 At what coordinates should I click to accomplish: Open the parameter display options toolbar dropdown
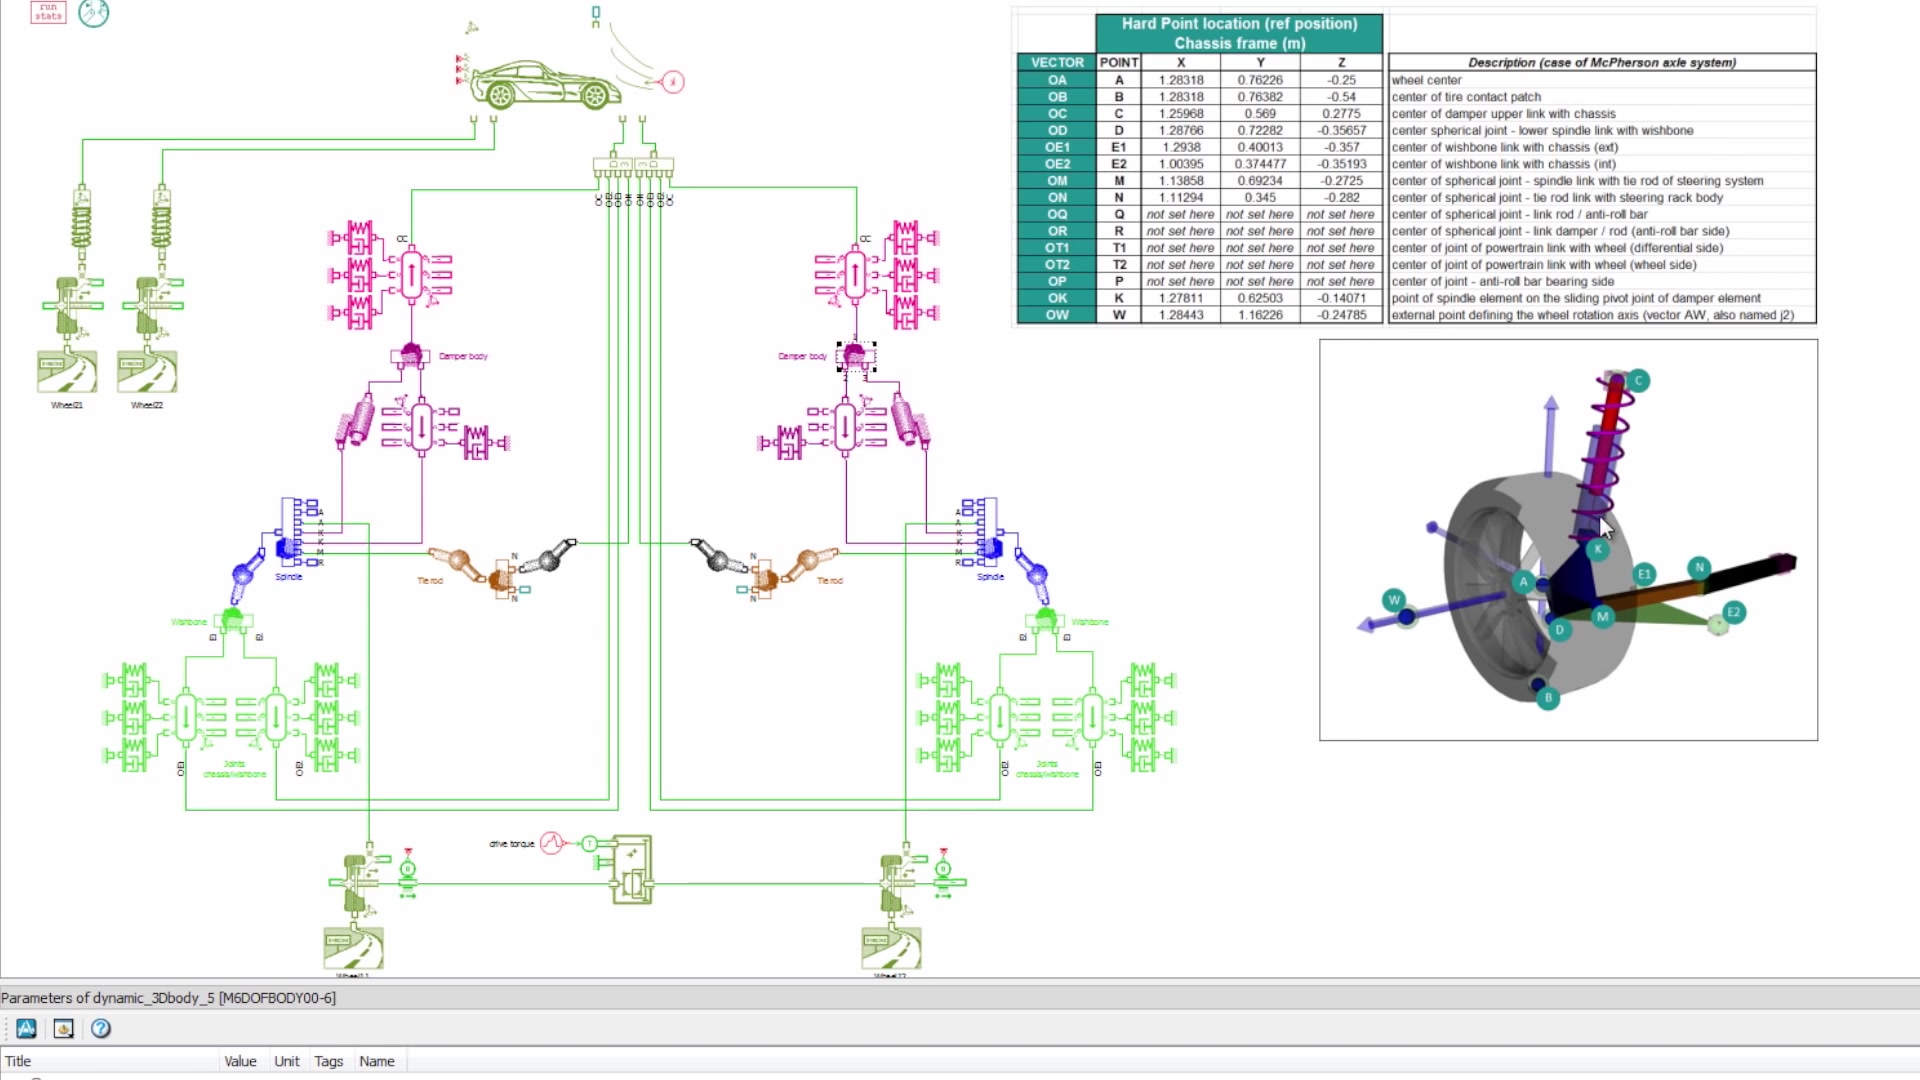[26, 1028]
